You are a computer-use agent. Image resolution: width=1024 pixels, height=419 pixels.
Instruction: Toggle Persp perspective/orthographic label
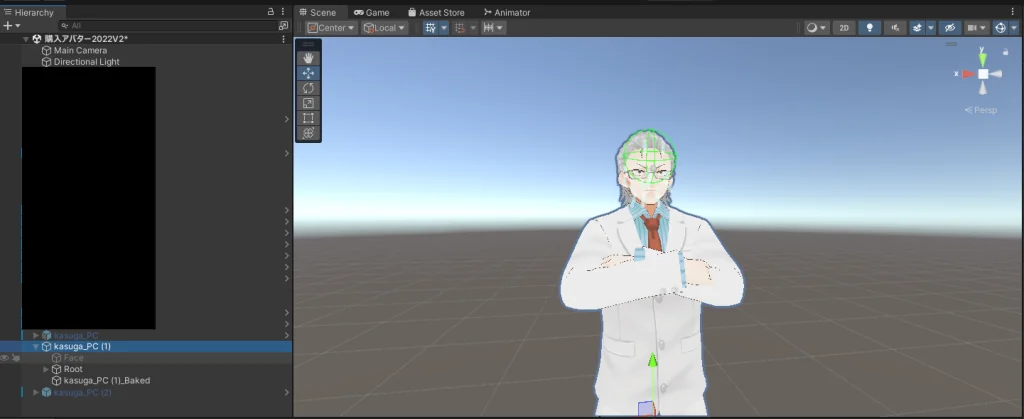pyautogui.click(x=982, y=110)
